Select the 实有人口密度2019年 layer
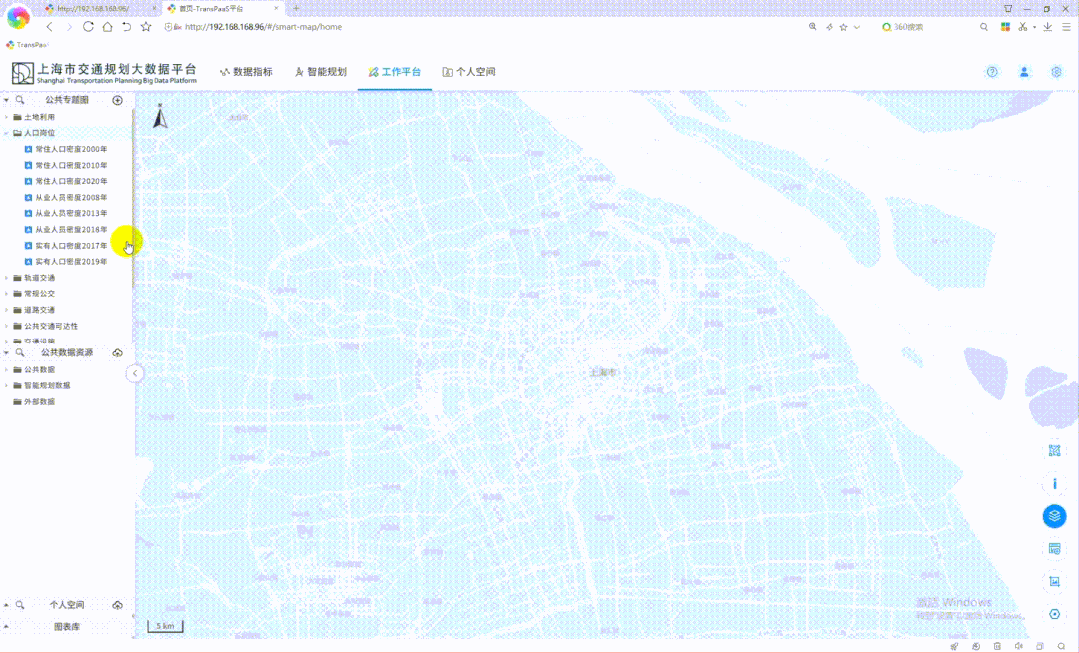This screenshot has height=653, width=1079. click(71, 262)
